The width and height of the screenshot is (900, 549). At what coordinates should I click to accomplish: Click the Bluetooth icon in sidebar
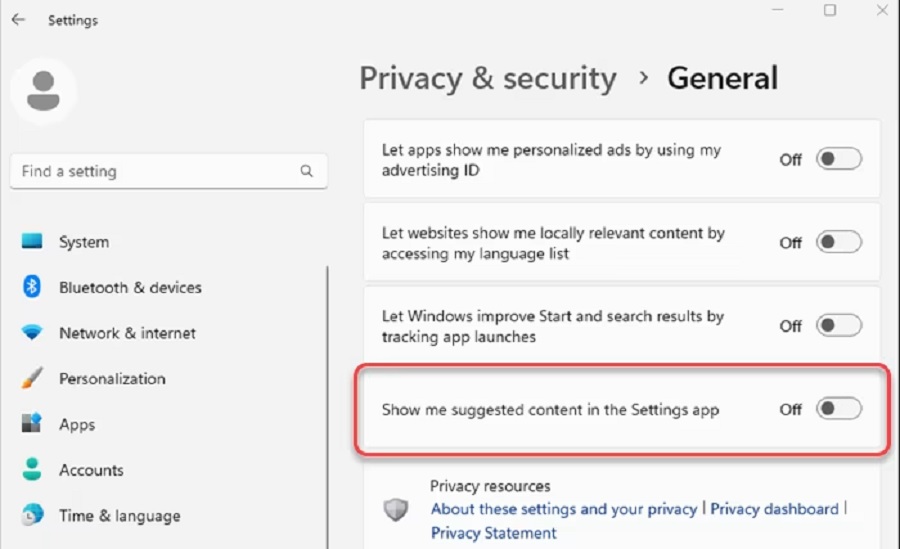tap(32, 287)
